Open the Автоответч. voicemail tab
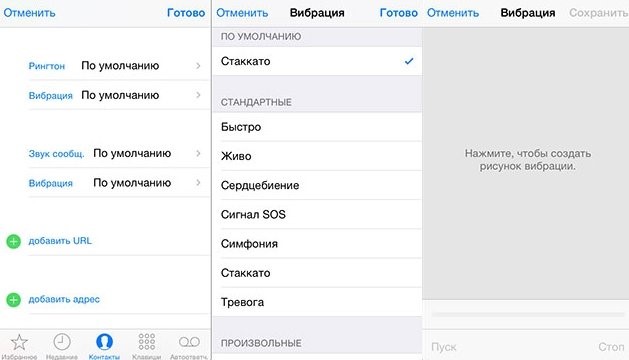This screenshot has height=360, width=629. 189,346
